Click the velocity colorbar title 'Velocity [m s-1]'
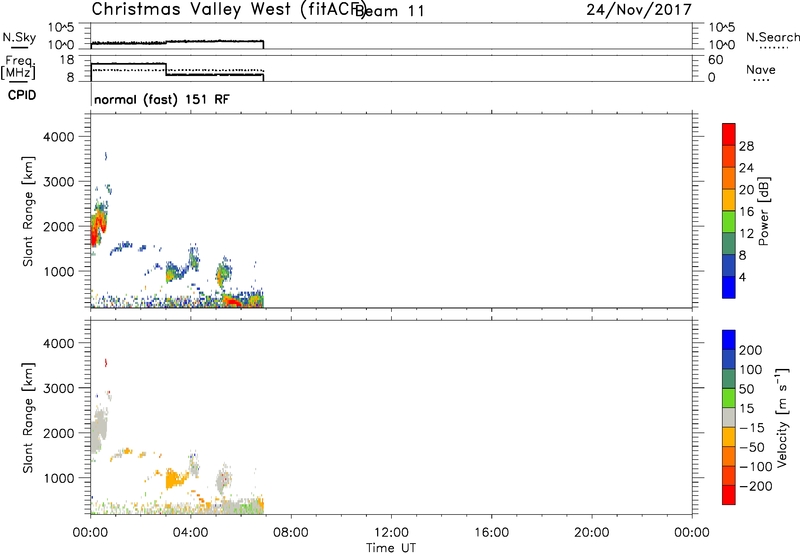The height and width of the screenshot is (554, 800). pyautogui.click(x=782, y=417)
